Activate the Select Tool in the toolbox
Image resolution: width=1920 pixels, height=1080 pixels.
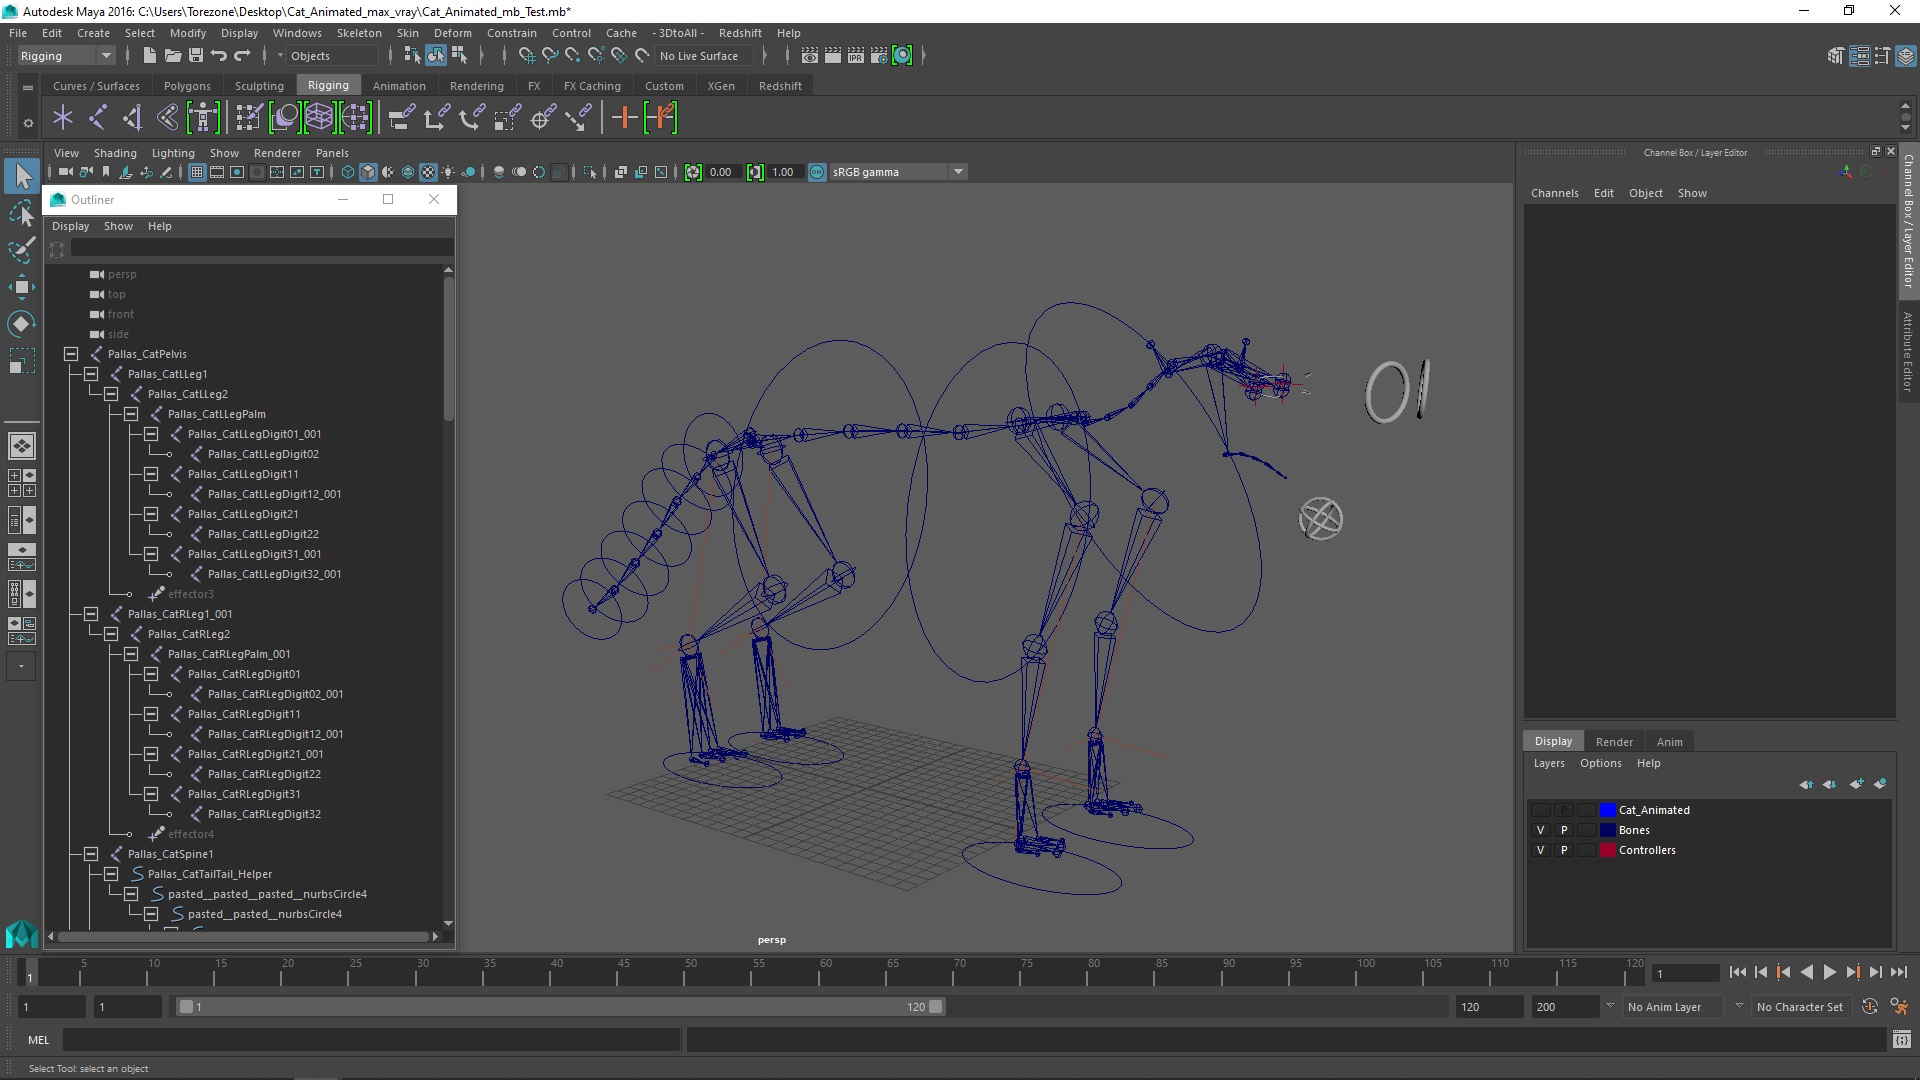point(22,177)
